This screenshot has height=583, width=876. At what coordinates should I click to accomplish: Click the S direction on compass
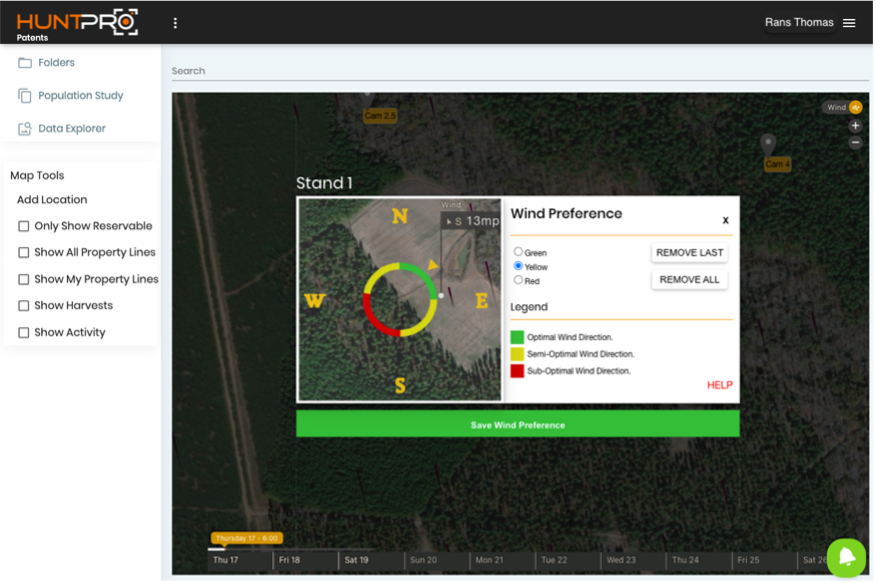click(400, 385)
